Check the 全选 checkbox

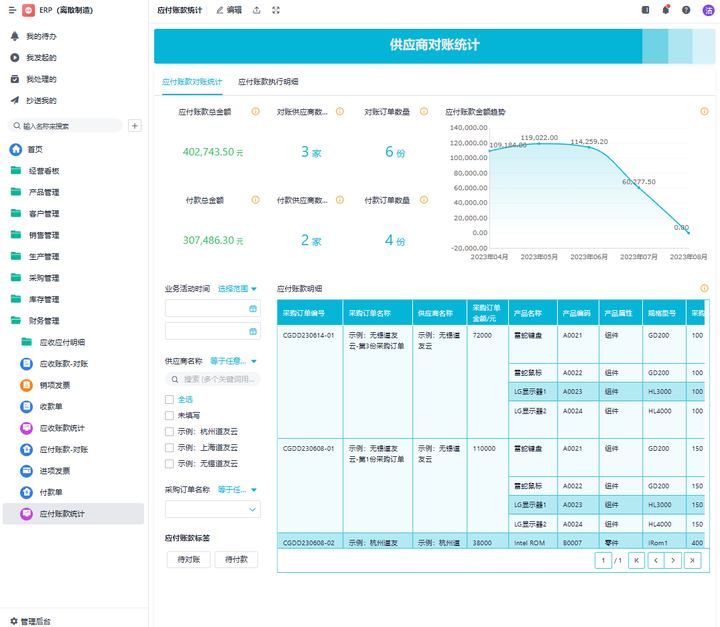pyautogui.click(x=170, y=399)
